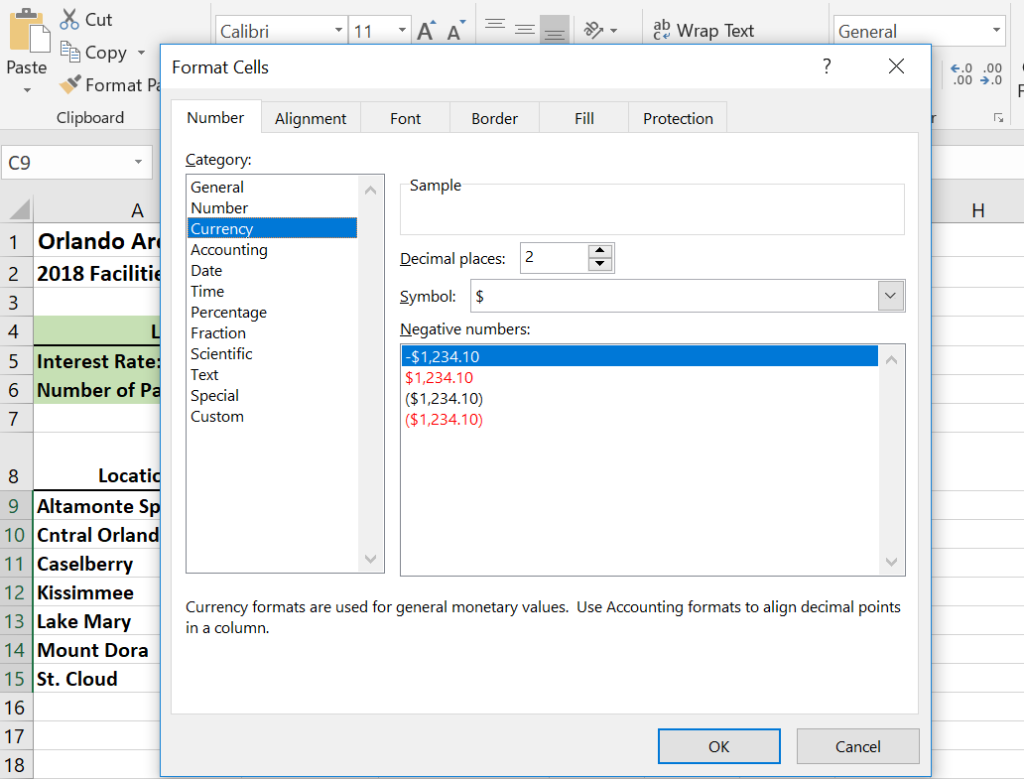This screenshot has width=1024, height=779.
Task: Select Time in Category list
Action: click(x=272, y=291)
